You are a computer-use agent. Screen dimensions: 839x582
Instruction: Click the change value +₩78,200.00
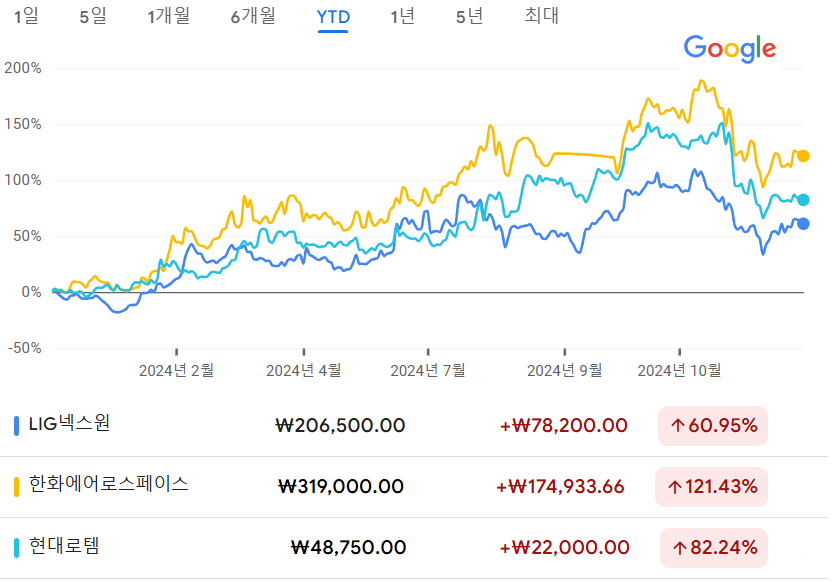pyautogui.click(x=563, y=426)
